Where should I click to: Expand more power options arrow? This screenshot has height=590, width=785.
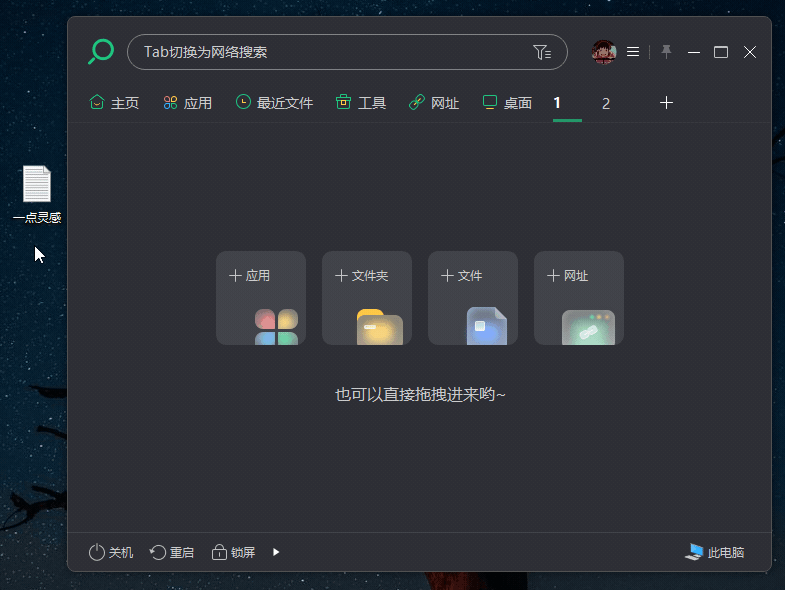click(276, 552)
